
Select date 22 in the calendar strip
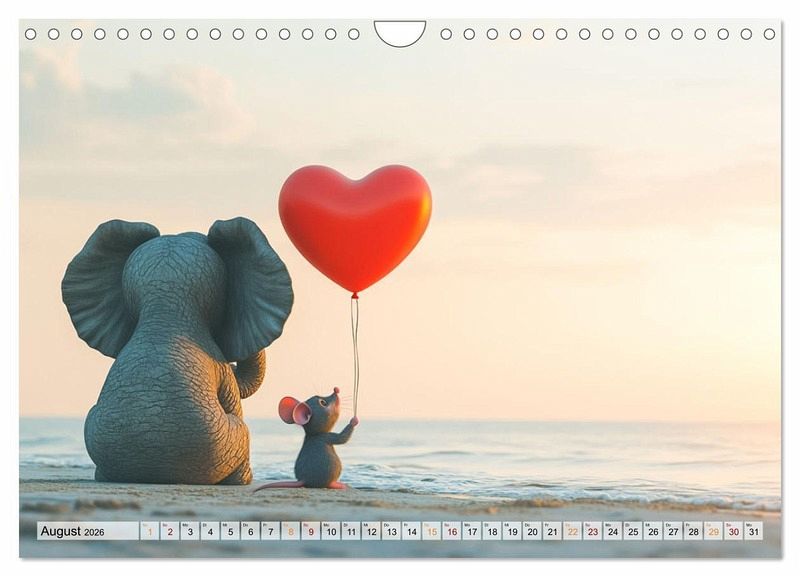[x=572, y=531]
